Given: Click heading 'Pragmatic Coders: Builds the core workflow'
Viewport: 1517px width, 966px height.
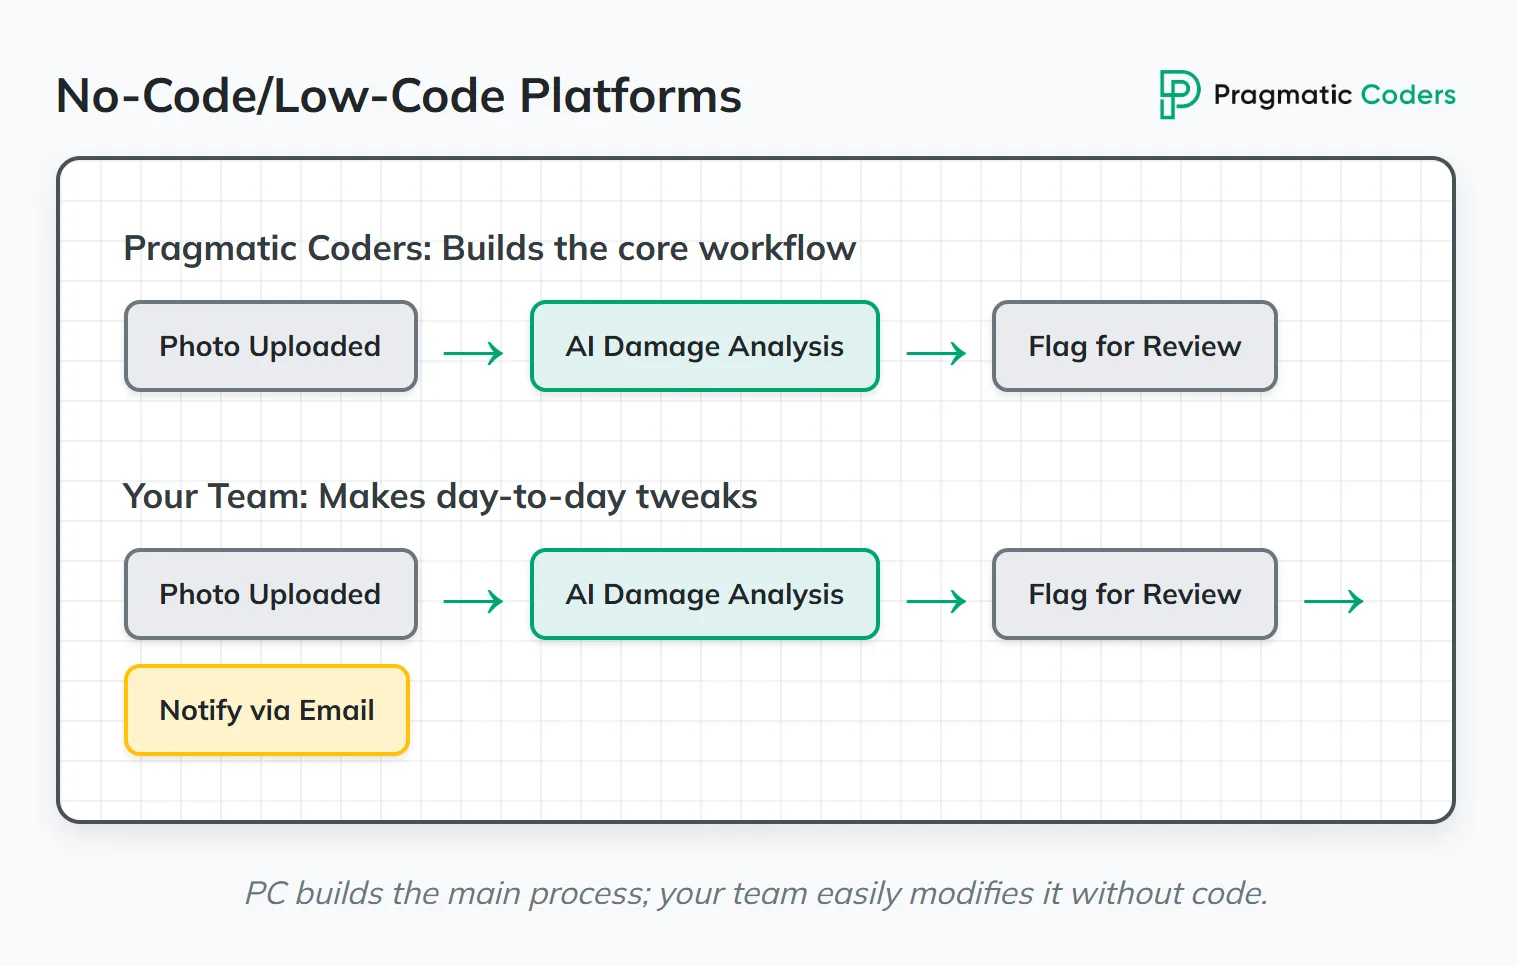Looking at the screenshot, I should (489, 248).
